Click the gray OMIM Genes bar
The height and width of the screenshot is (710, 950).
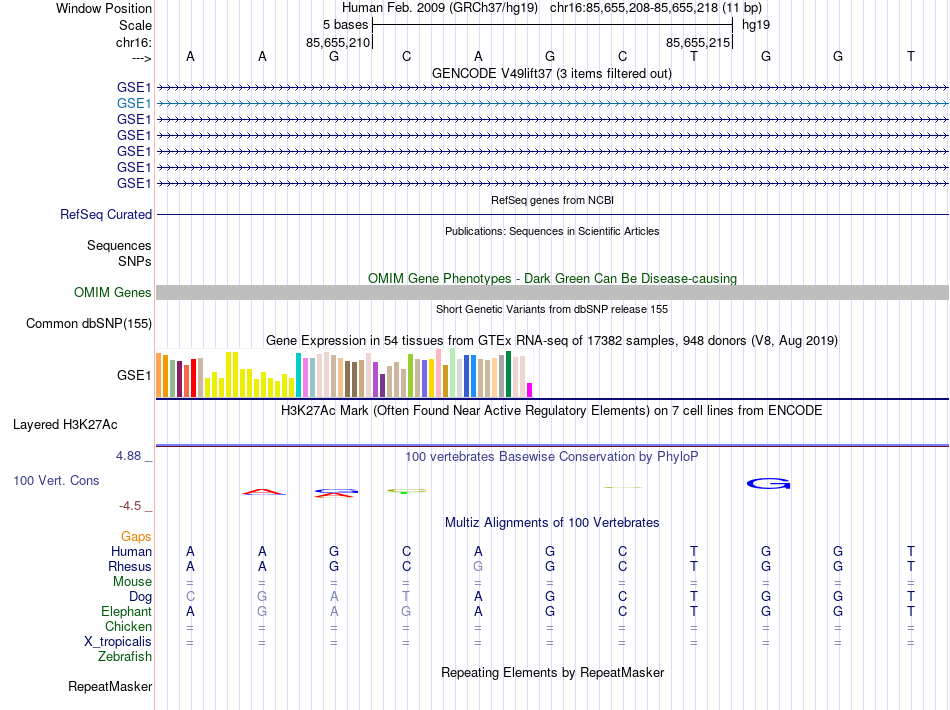552,293
